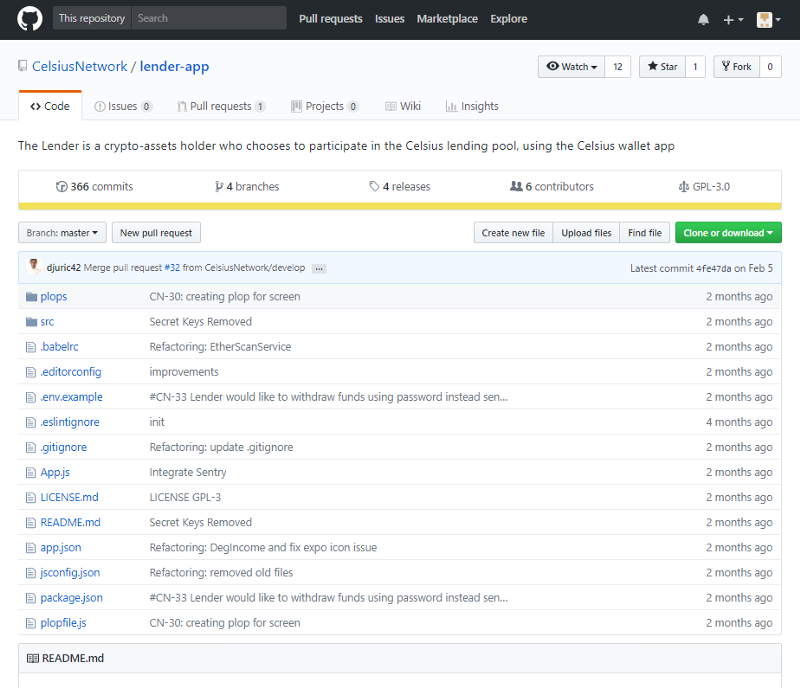View 366 commits history

click(x=94, y=187)
